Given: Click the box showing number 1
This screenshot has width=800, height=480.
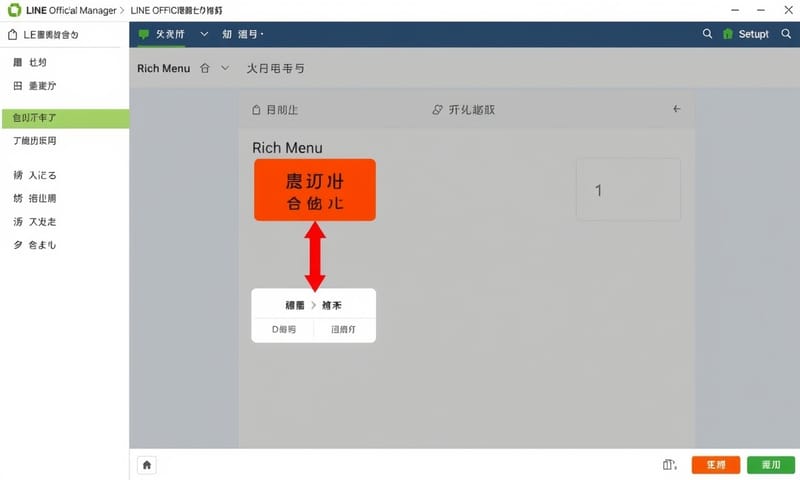Looking at the screenshot, I should point(629,190).
